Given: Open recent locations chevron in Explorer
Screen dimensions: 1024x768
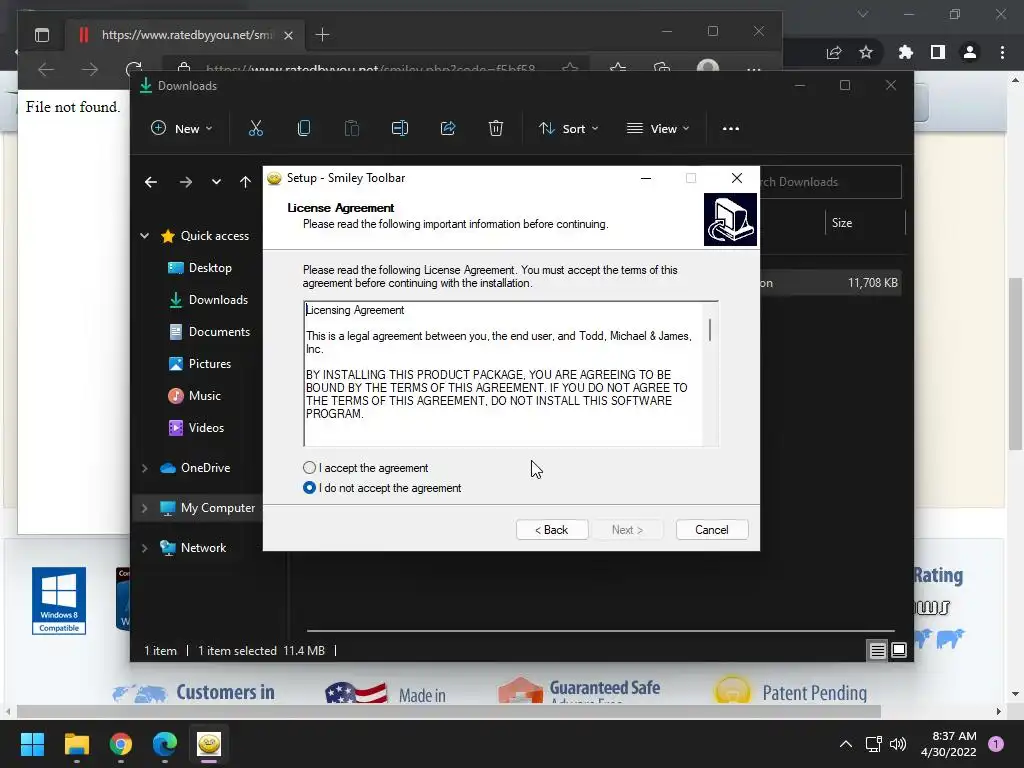Looking at the screenshot, I should coord(216,182).
